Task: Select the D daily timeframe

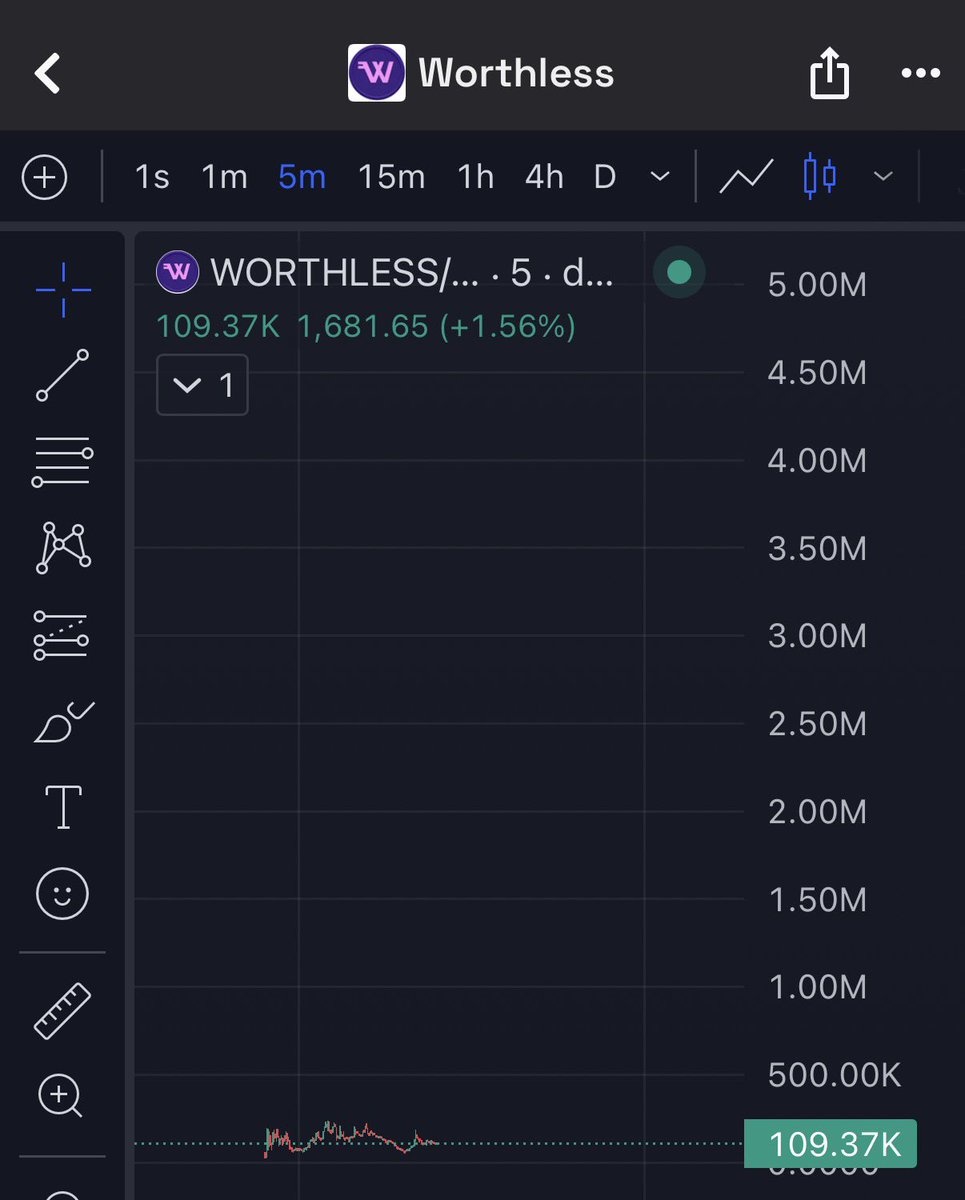Action: pos(605,177)
